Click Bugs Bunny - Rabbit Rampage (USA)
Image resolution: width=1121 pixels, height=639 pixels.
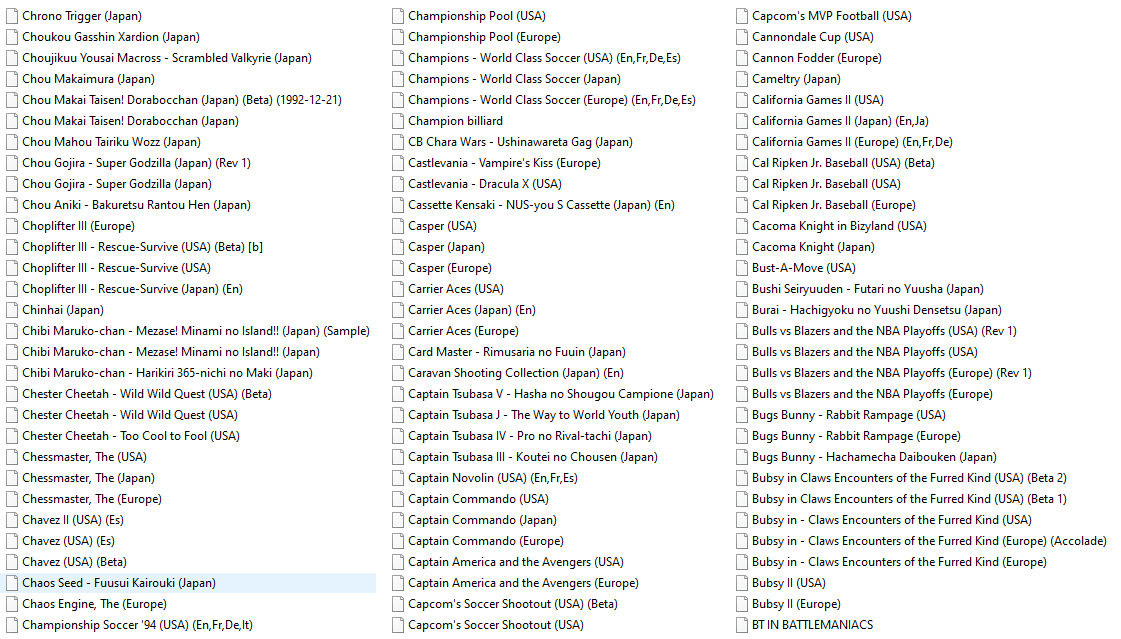[849, 415]
